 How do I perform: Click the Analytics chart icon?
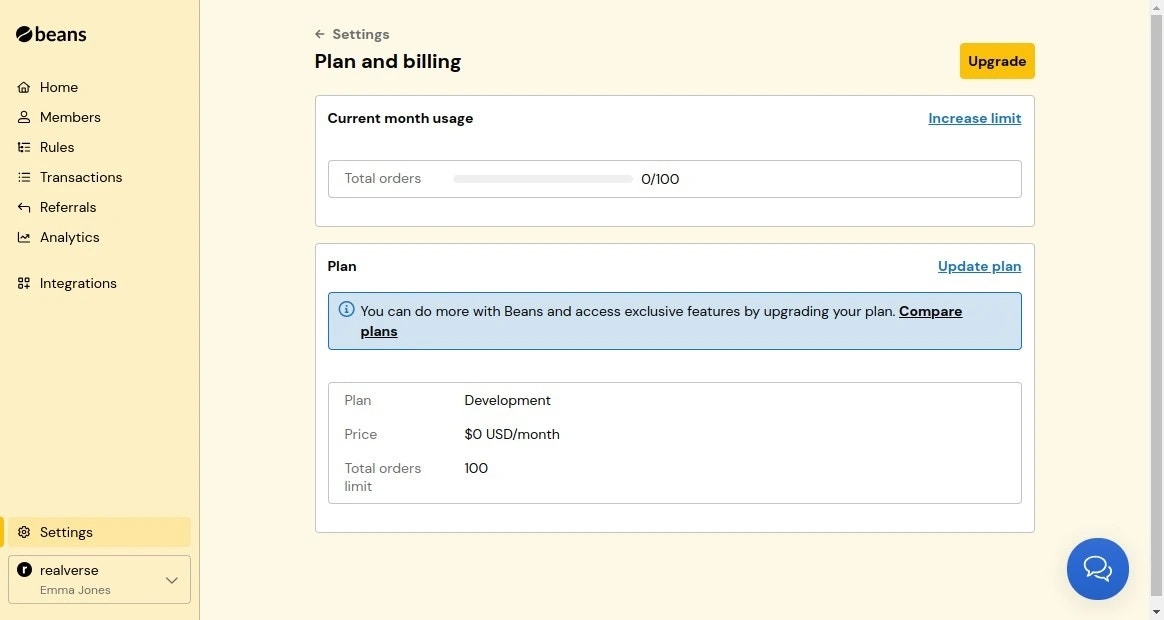tap(24, 238)
